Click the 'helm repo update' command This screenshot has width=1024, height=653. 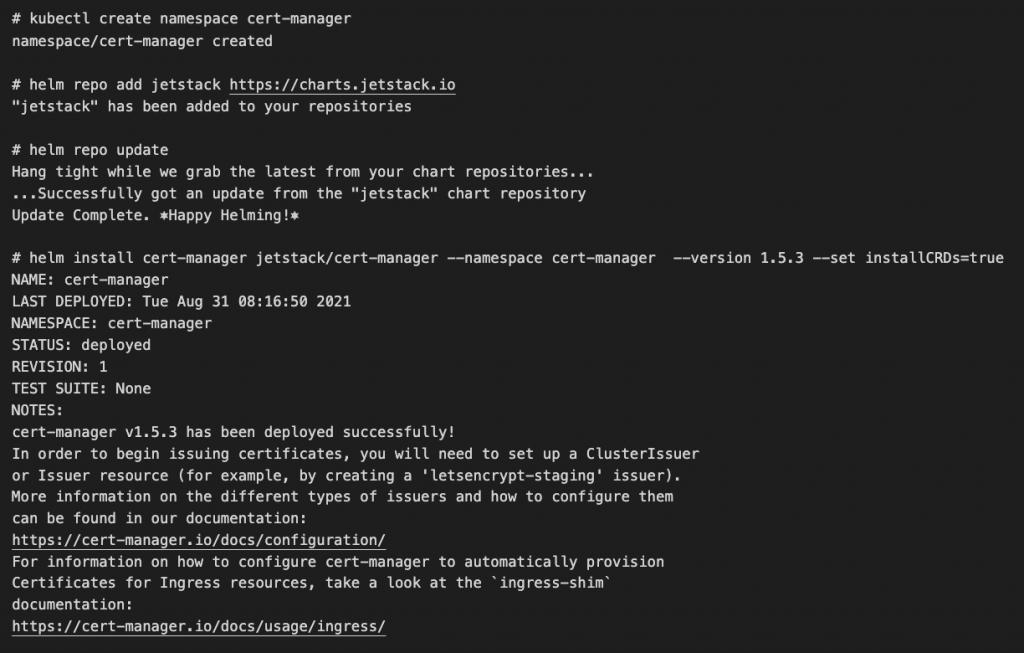tap(90, 150)
